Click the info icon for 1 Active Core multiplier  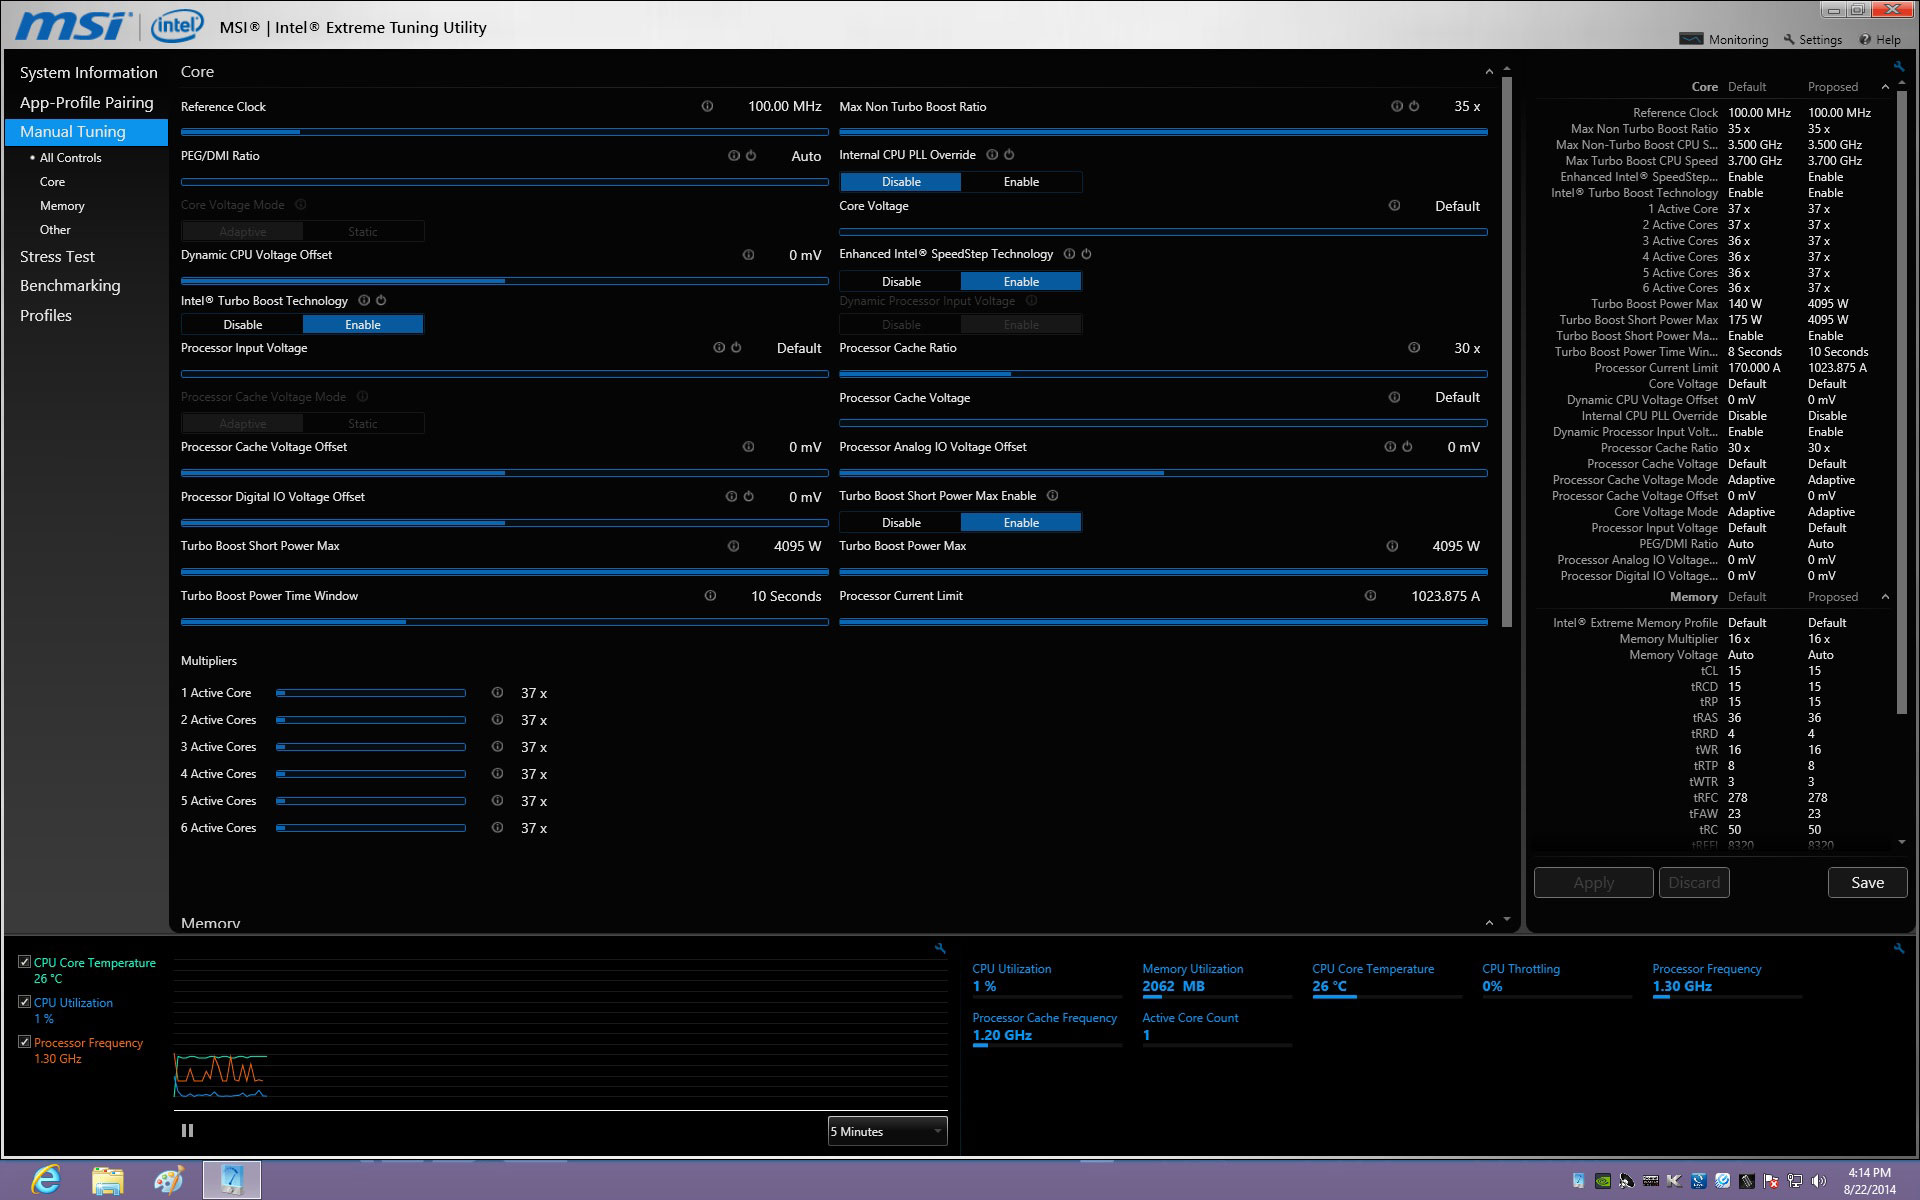coord(497,692)
